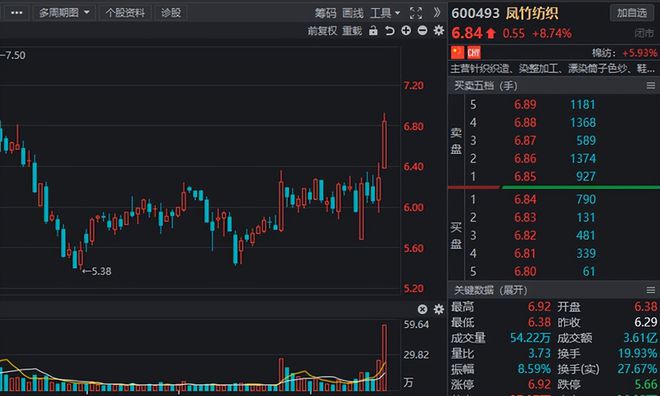Viewport: 660px width, 396px height.
Task: Select buy level 4 price 6.81
Action: 525,253
